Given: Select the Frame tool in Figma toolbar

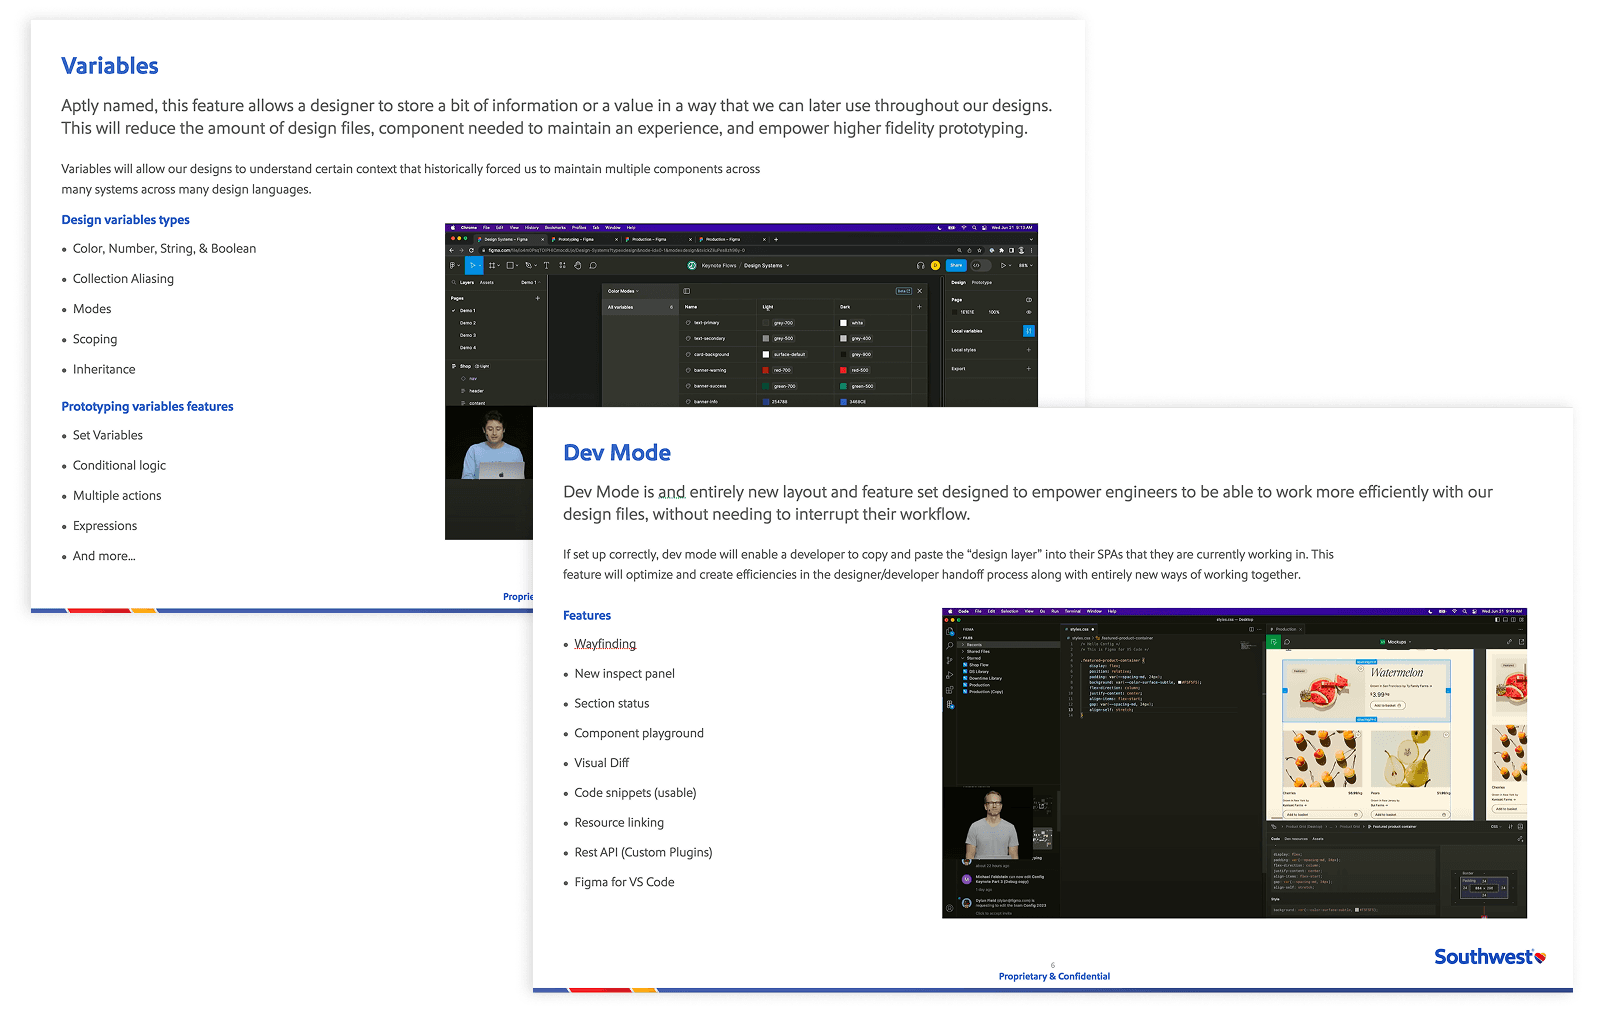Looking at the screenshot, I should [493, 265].
